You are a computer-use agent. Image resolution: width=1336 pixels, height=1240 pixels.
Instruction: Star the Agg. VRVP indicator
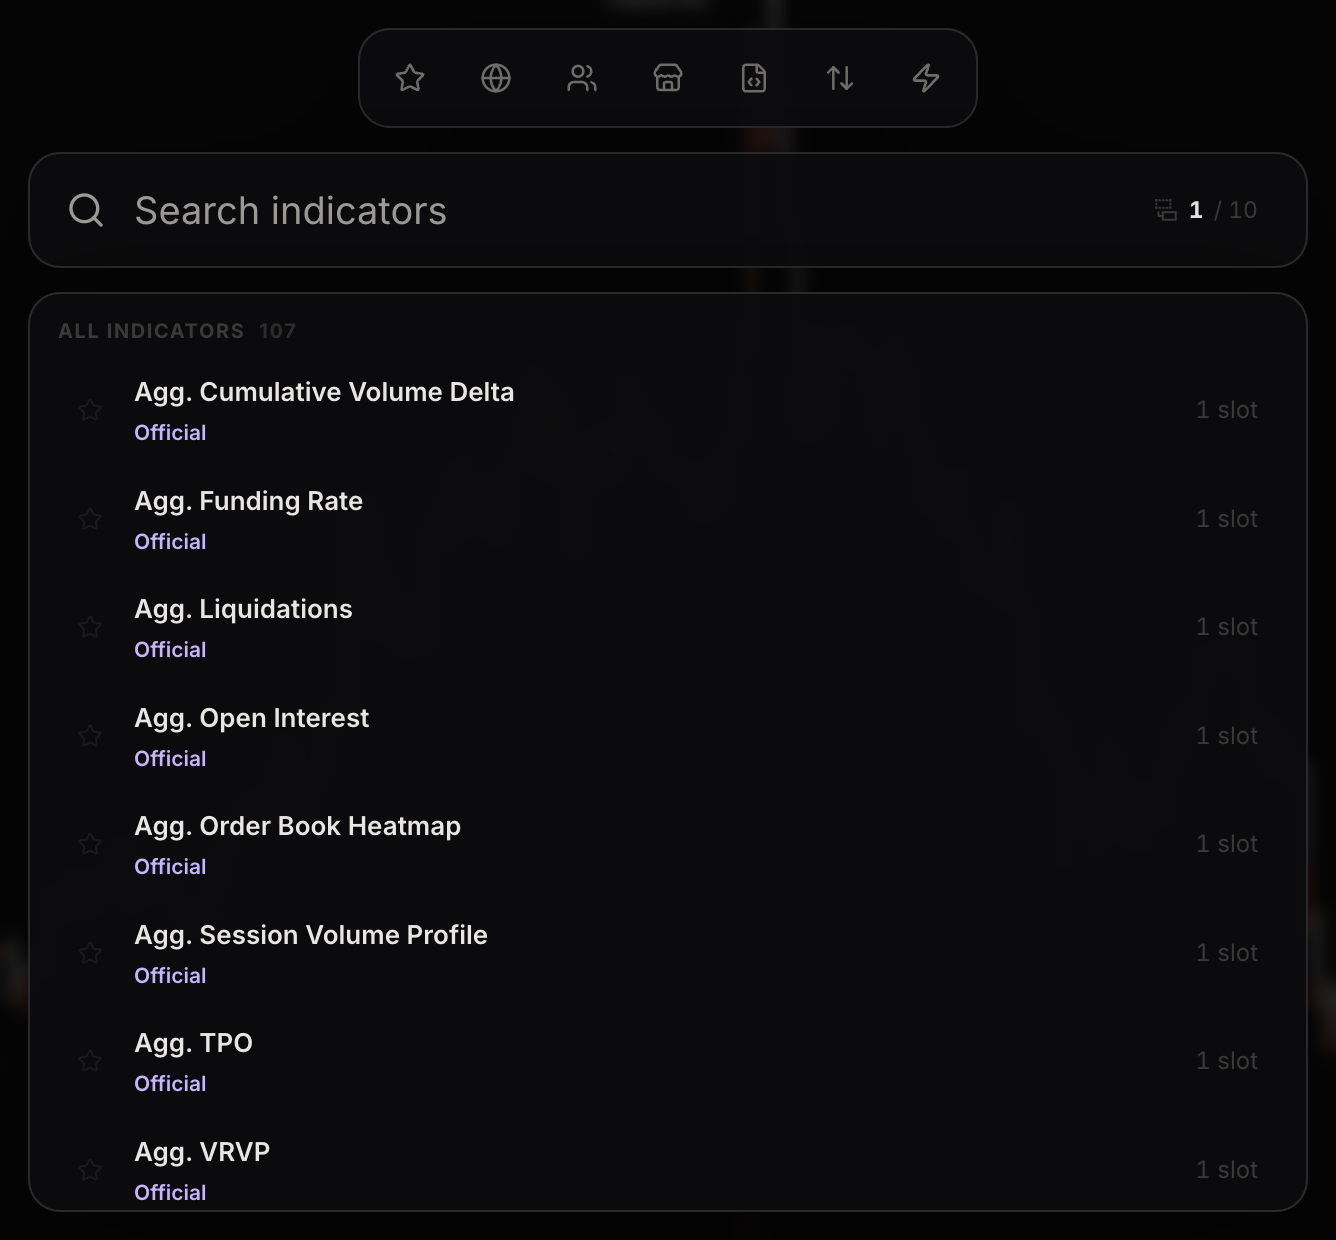click(90, 1170)
